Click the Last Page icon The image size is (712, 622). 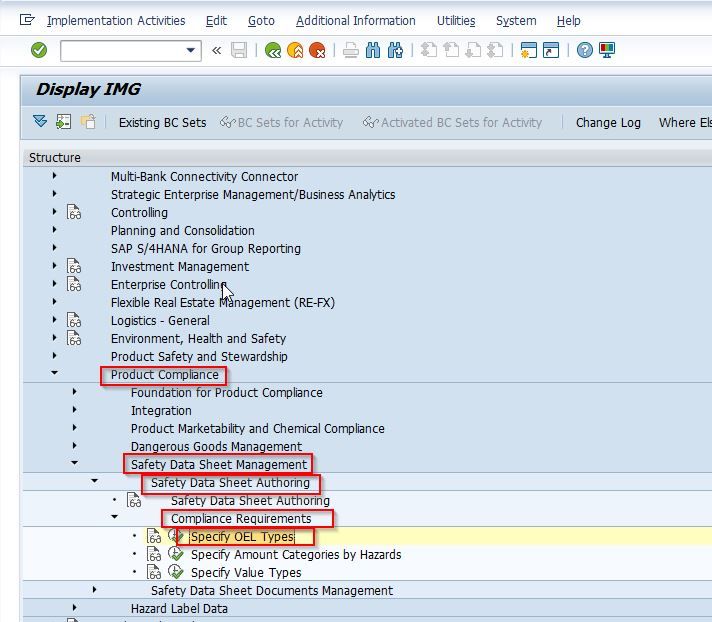tap(495, 50)
